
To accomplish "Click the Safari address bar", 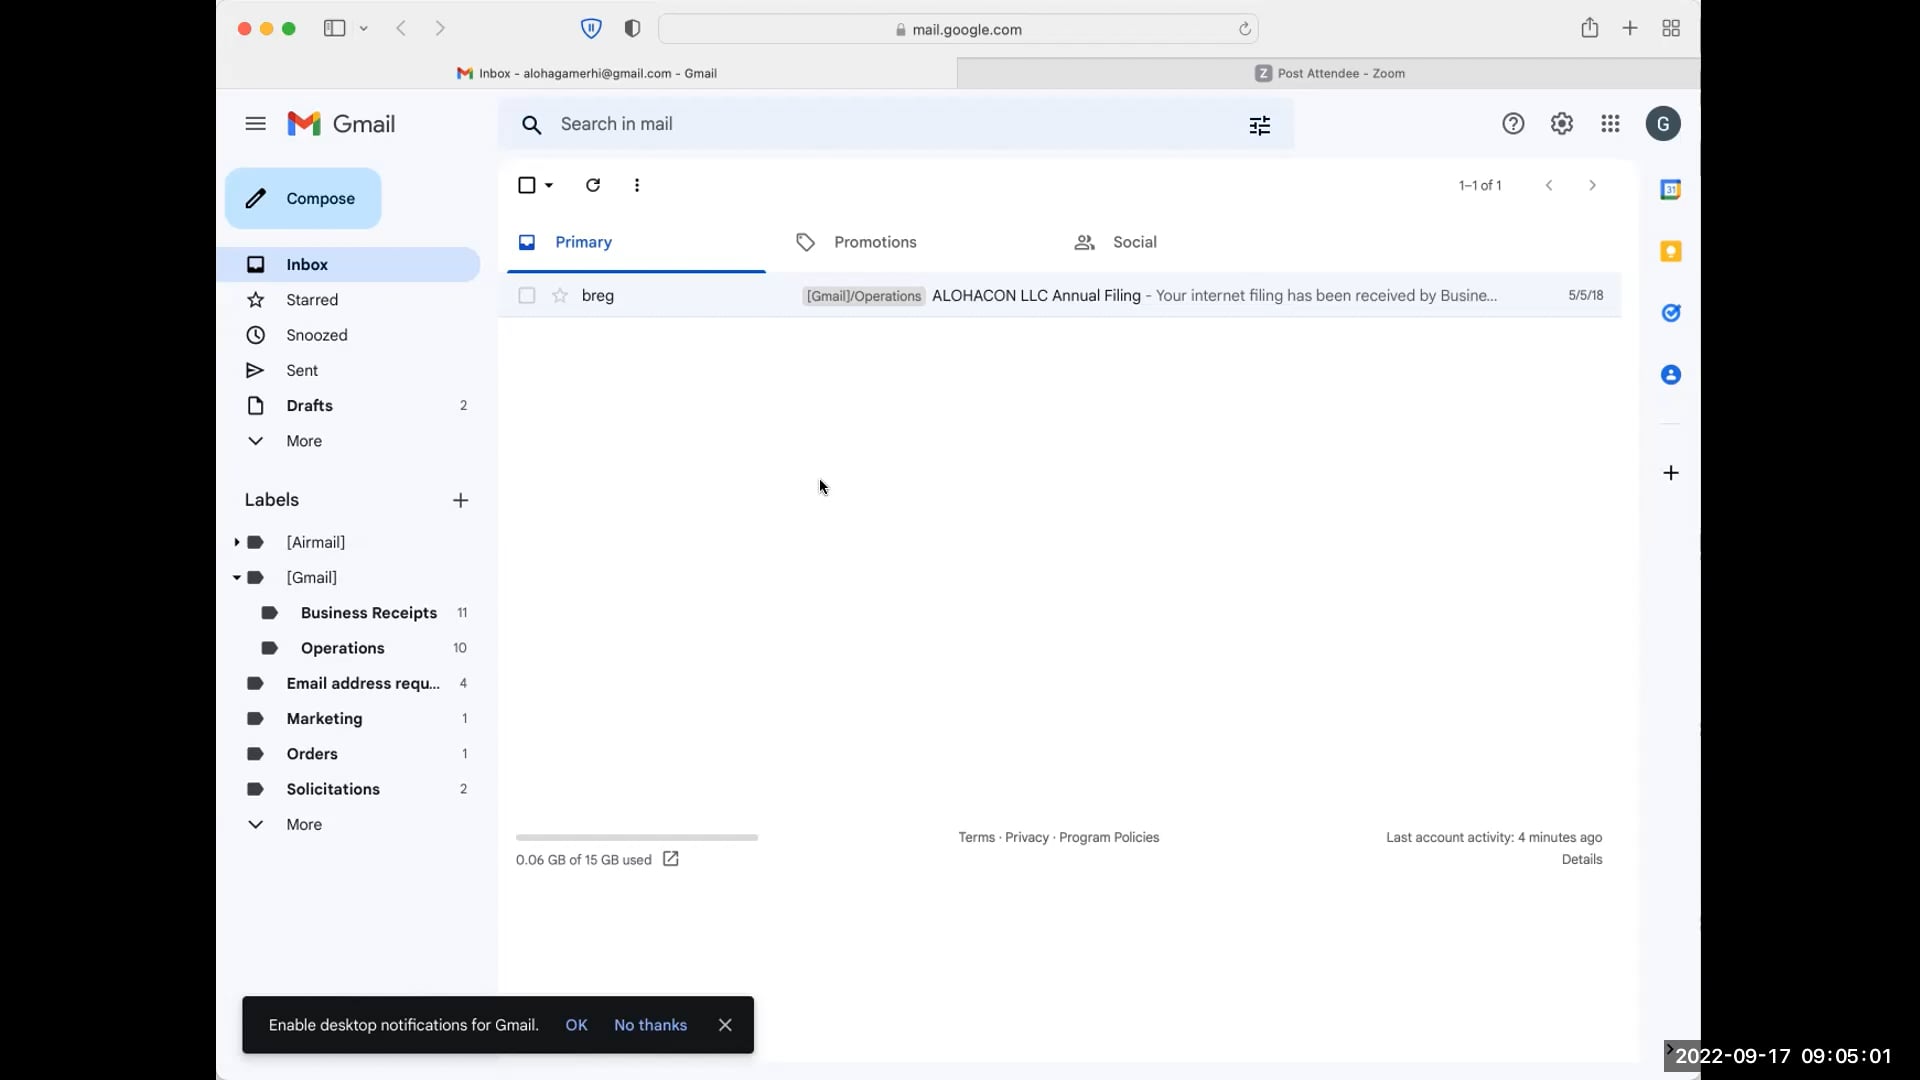I will point(958,29).
